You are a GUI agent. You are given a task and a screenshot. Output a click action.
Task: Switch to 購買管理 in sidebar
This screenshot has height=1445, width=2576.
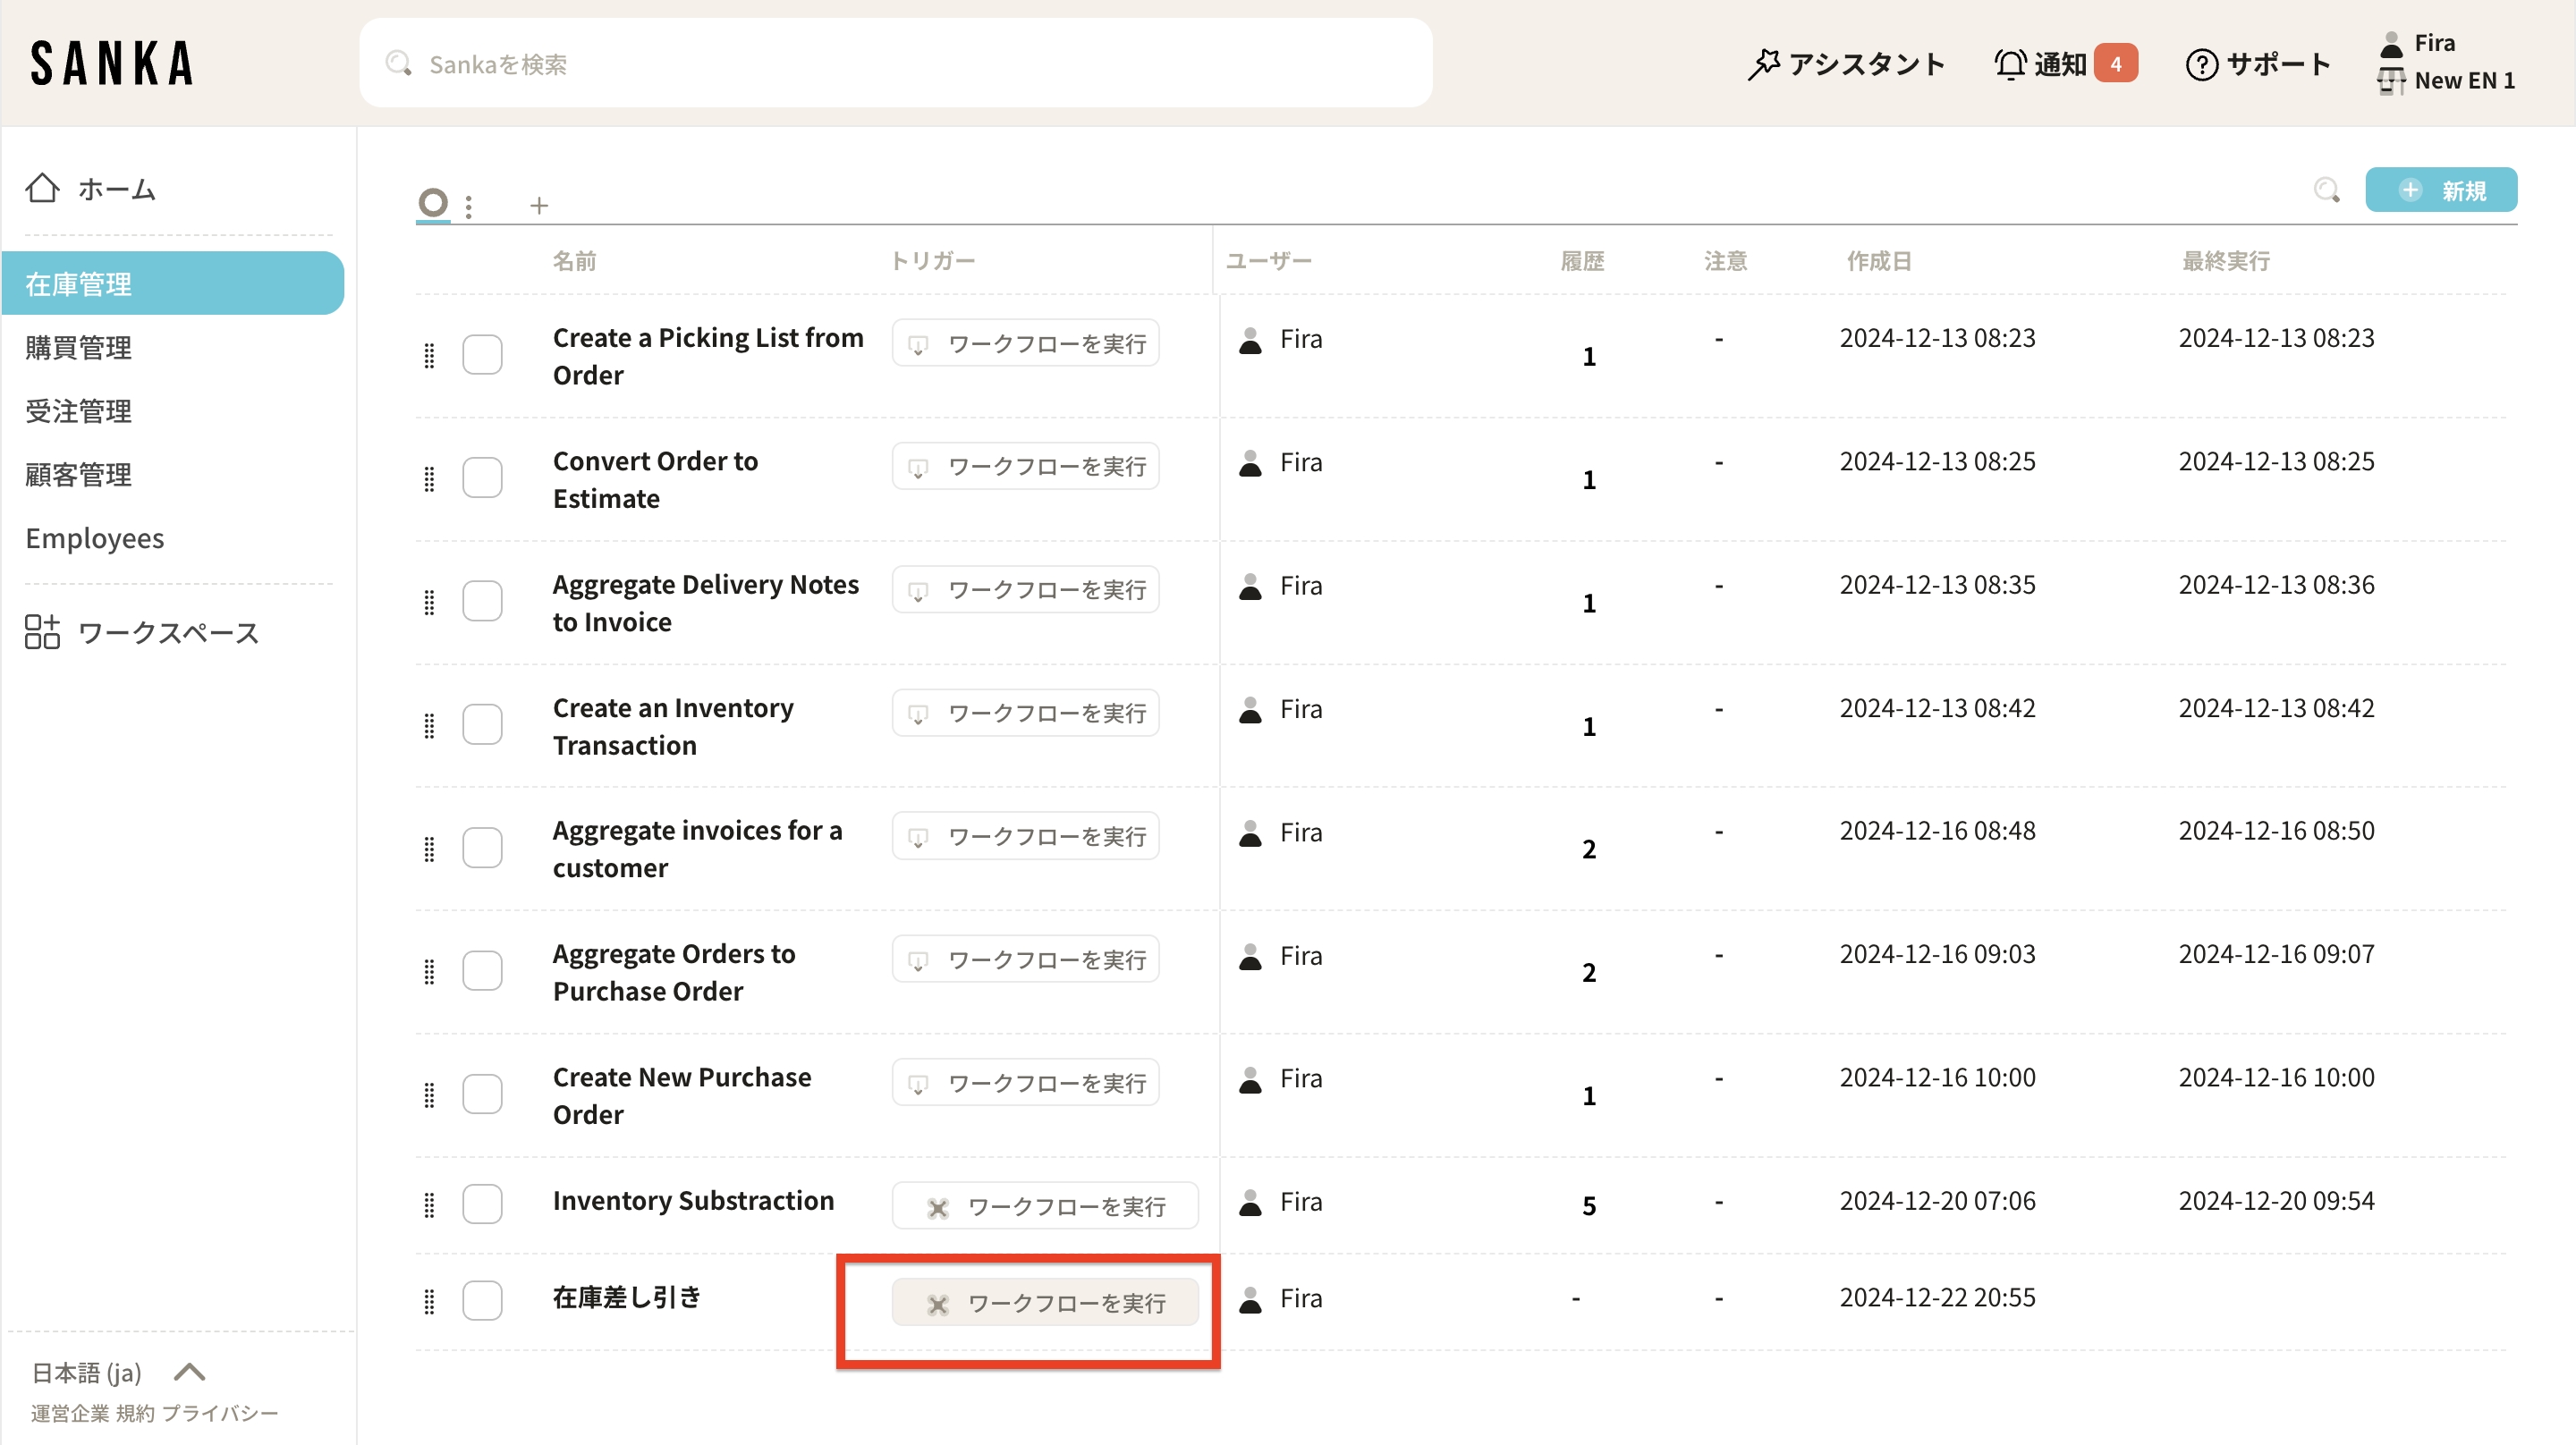pos(79,347)
